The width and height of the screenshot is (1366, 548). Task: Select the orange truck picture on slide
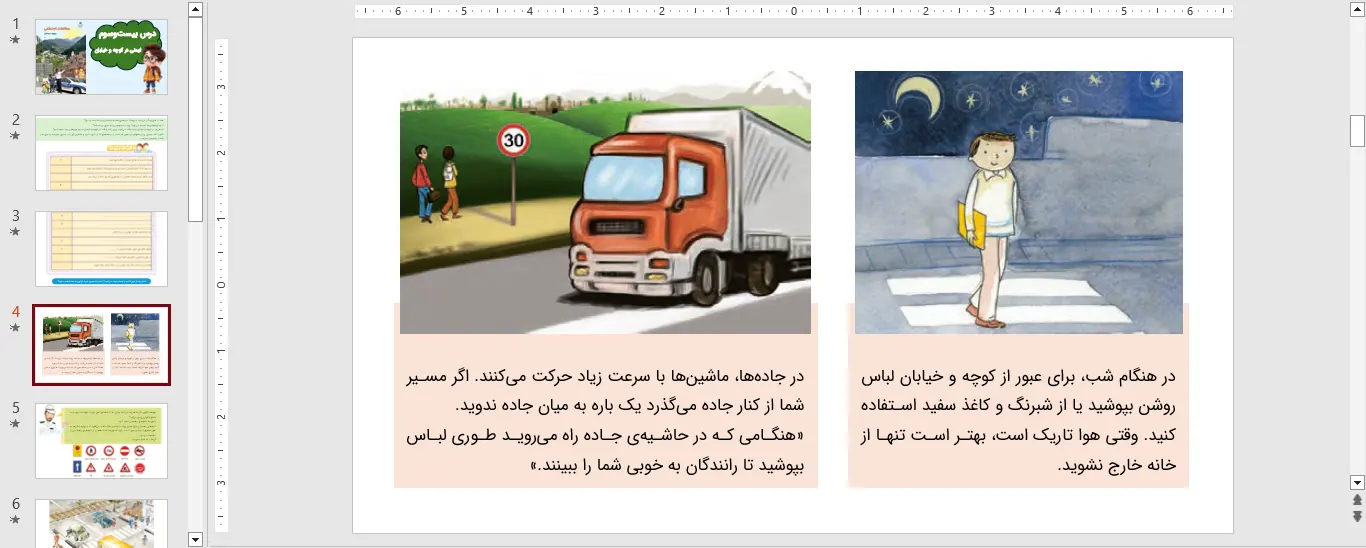(605, 202)
